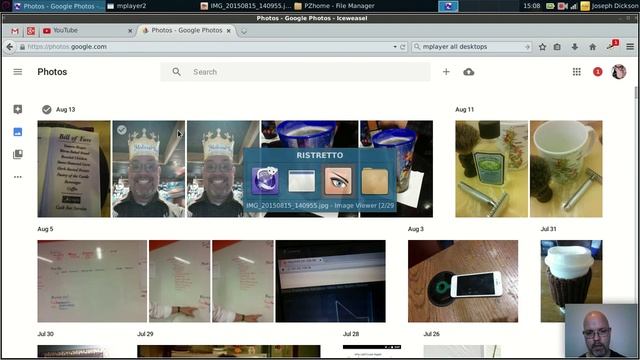Click into the Photos Search field
Viewport: 640px width, 360px height.
pyautogui.click(x=295, y=72)
